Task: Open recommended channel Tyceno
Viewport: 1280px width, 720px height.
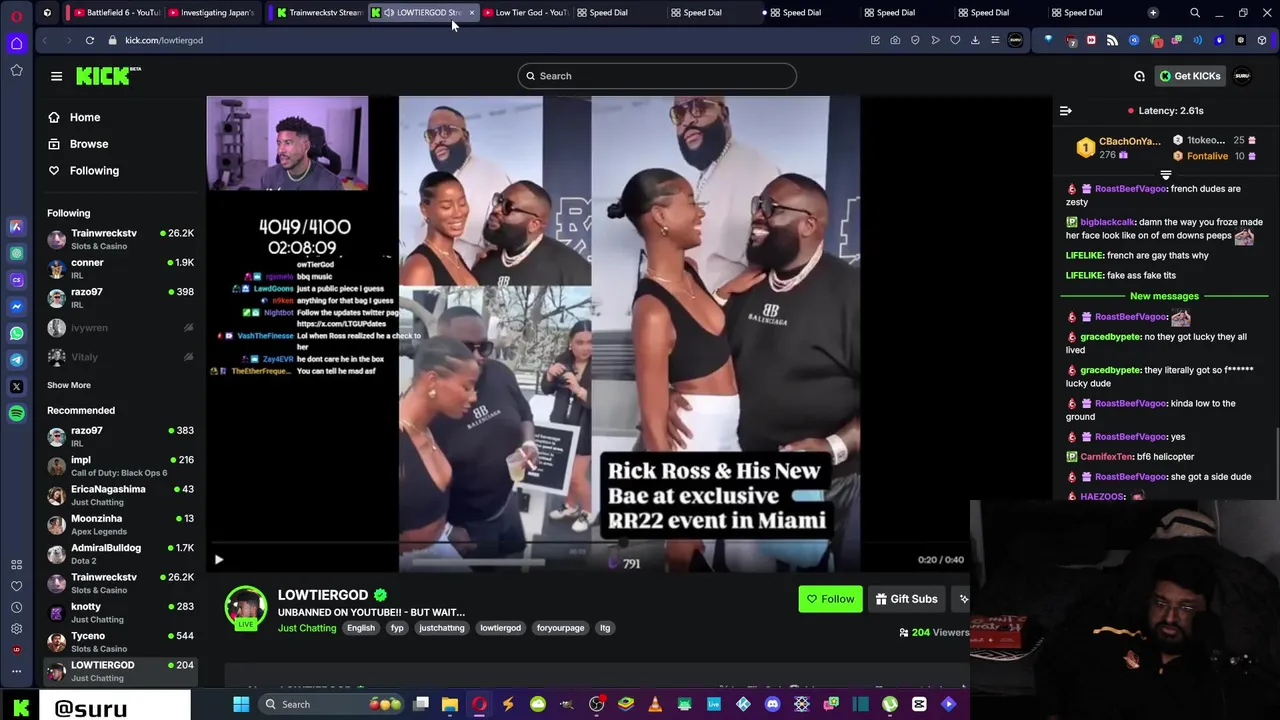Action: pyautogui.click(x=120, y=642)
